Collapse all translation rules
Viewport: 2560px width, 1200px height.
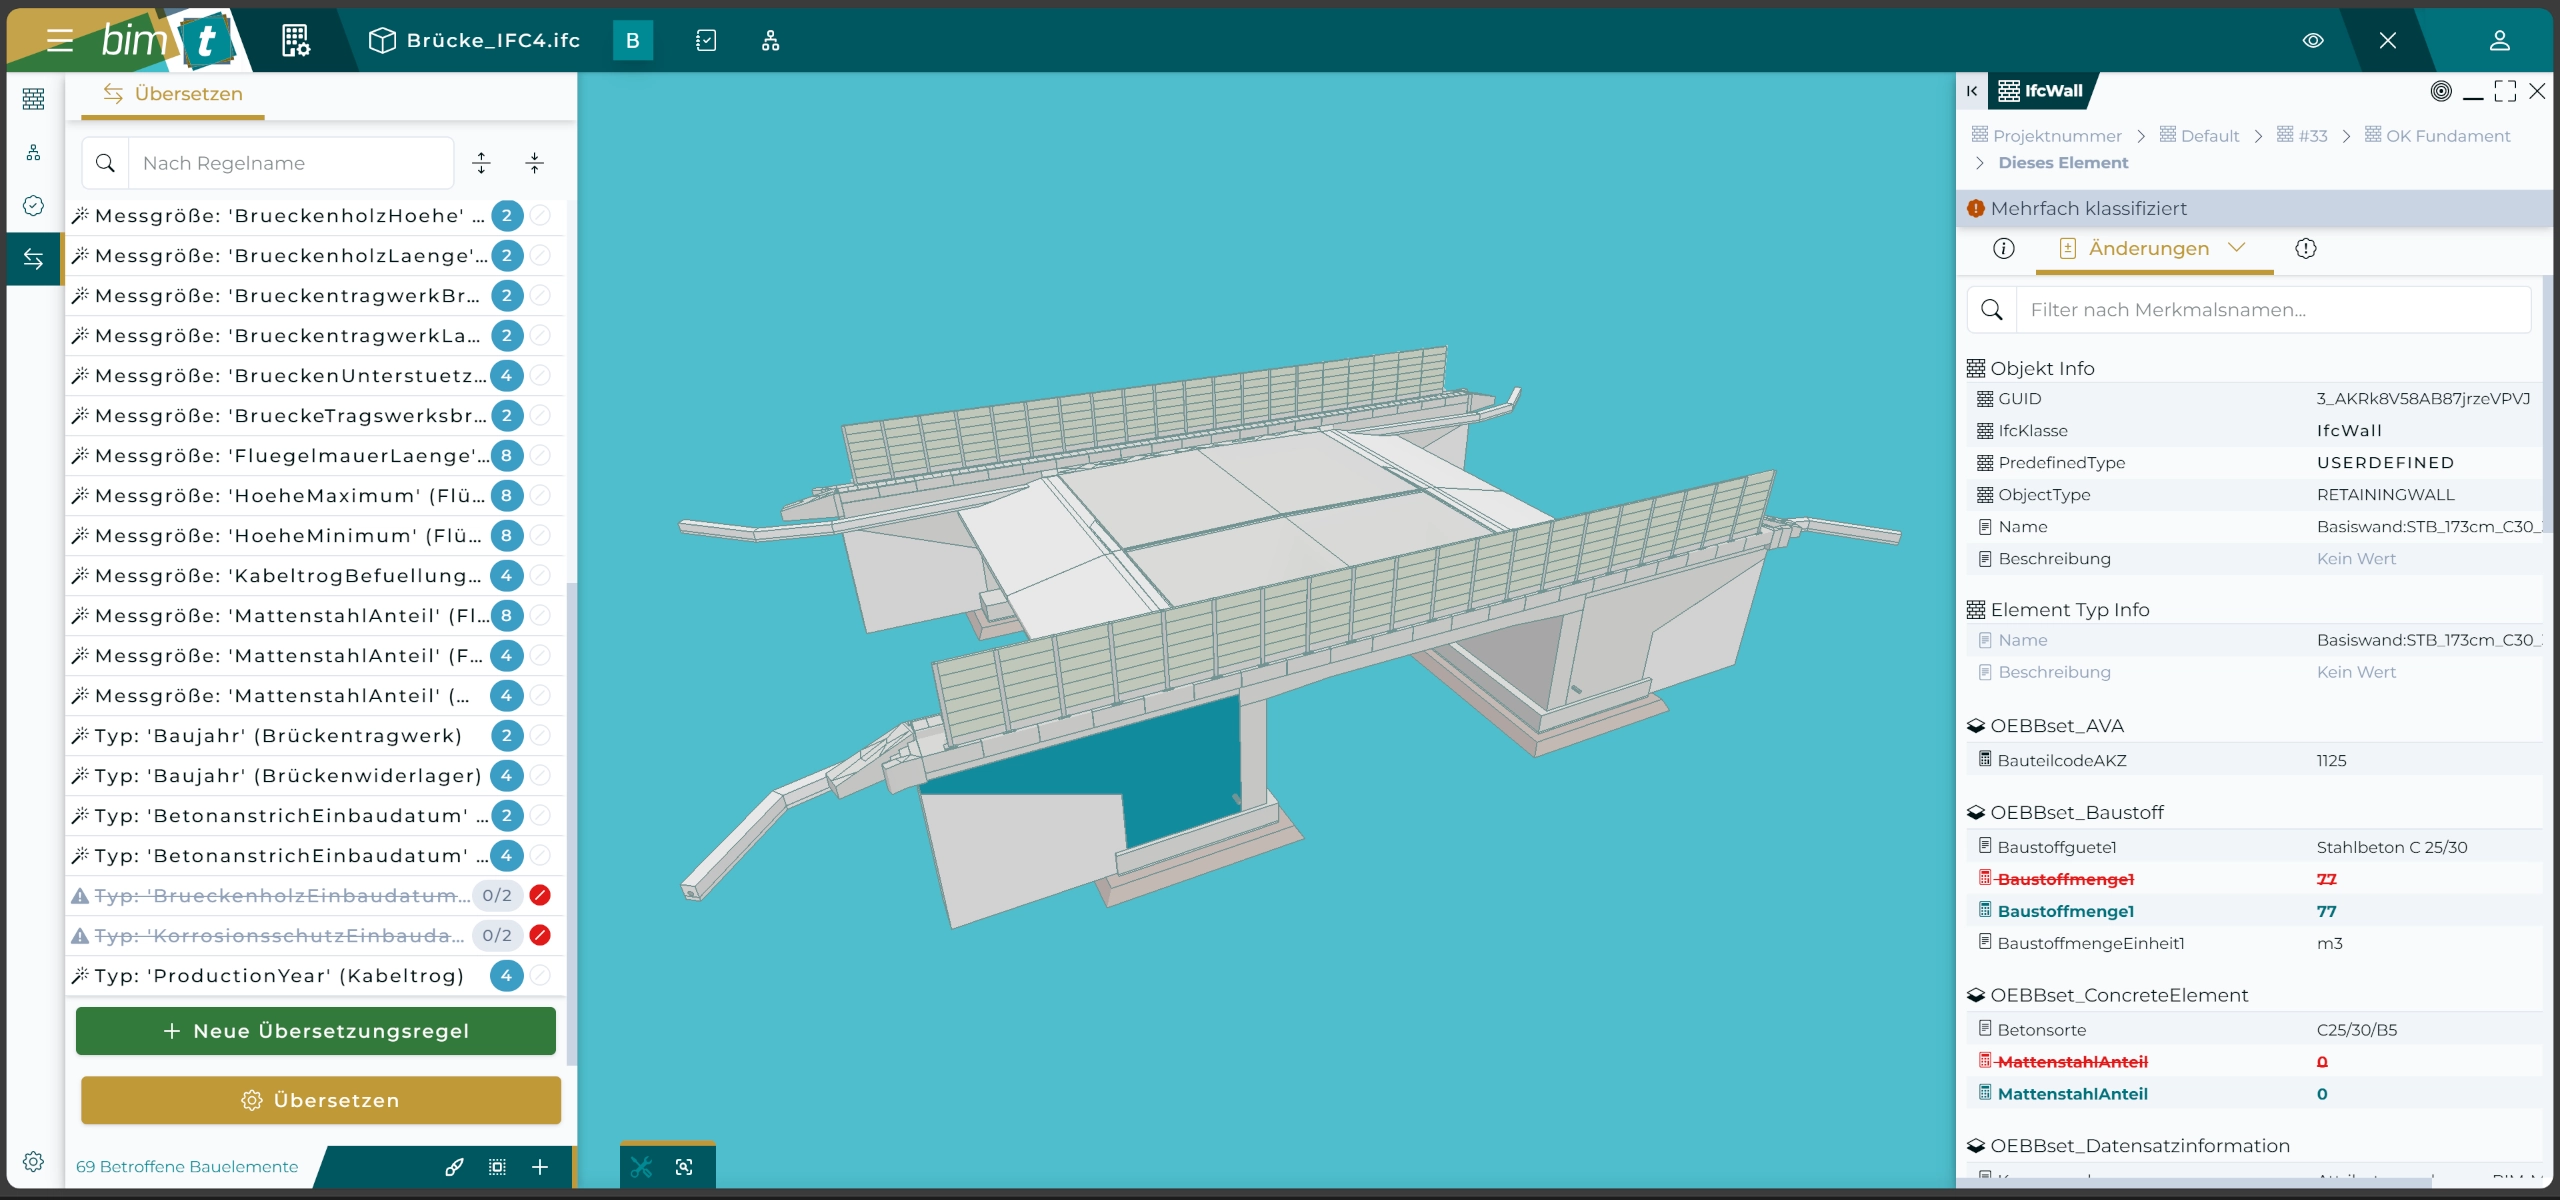click(x=535, y=163)
